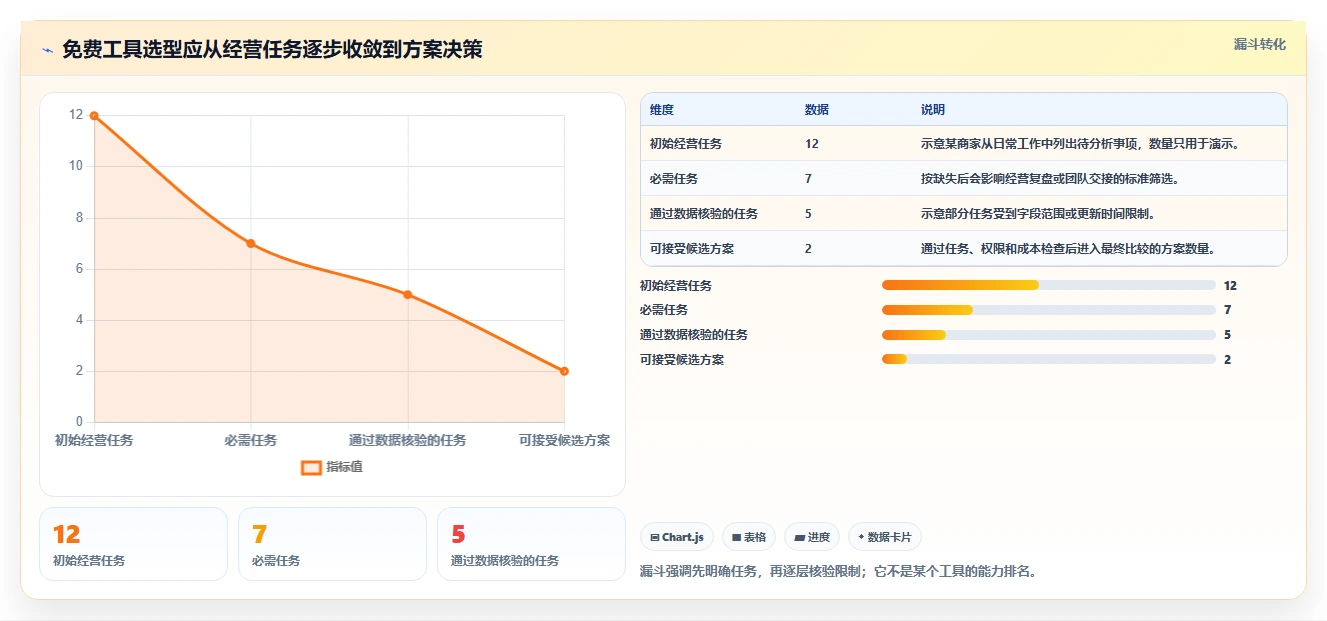Click the 通过数据核验的任务 label in the progress list

694,335
